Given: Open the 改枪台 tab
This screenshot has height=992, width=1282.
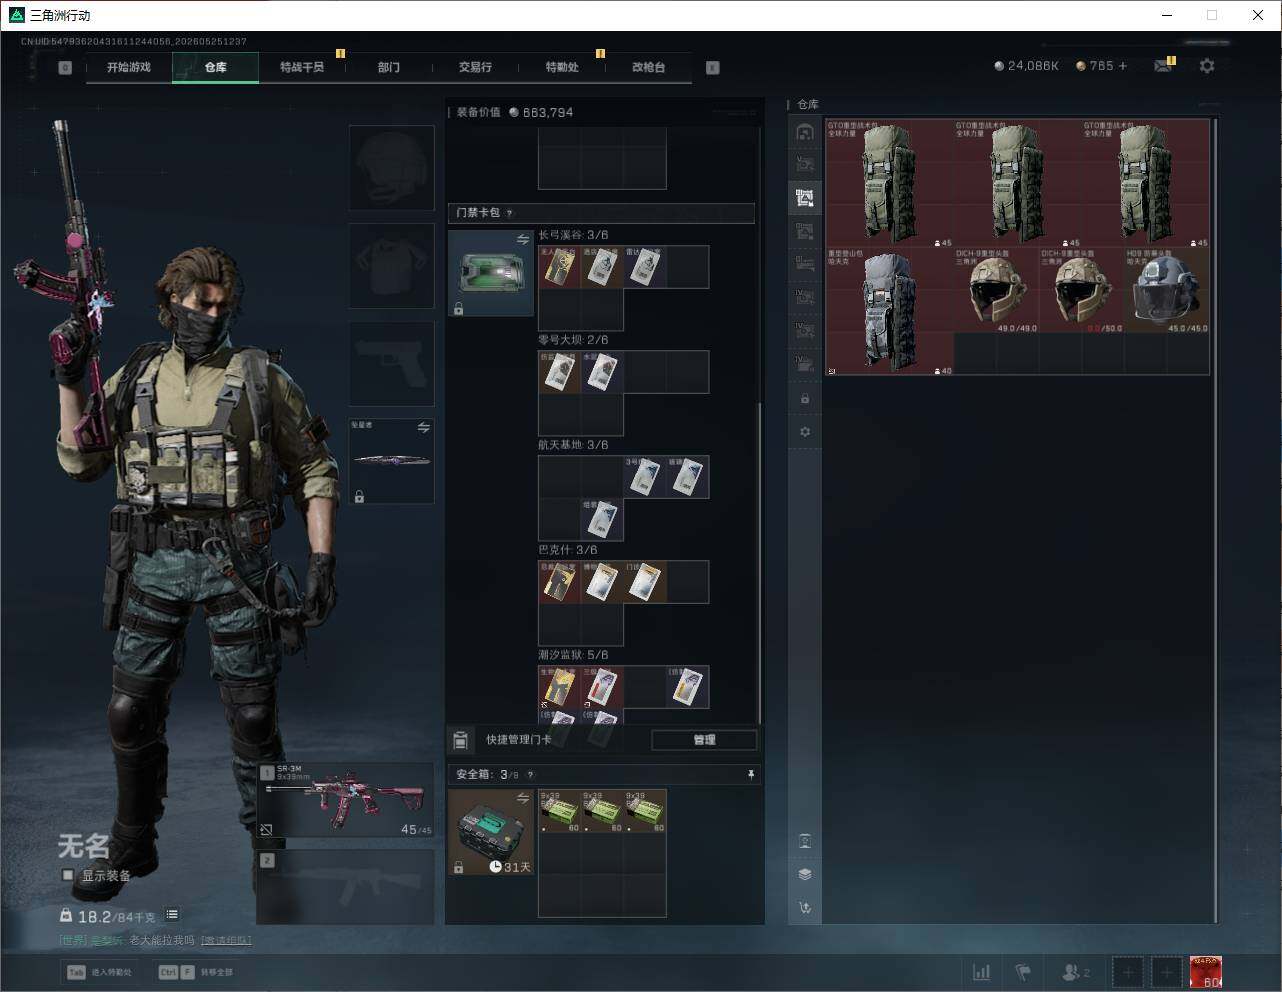Looking at the screenshot, I should [x=648, y=67].
